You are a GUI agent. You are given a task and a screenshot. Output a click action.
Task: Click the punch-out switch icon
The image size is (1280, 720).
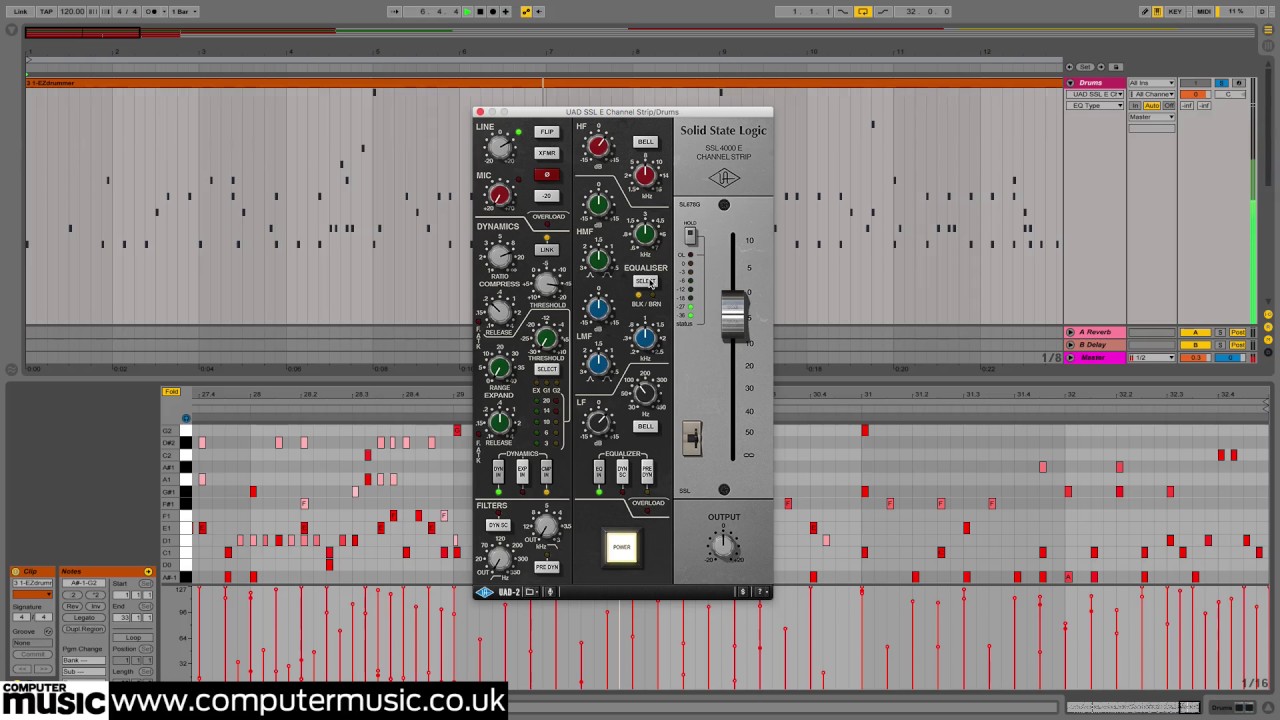coord(883,11)
